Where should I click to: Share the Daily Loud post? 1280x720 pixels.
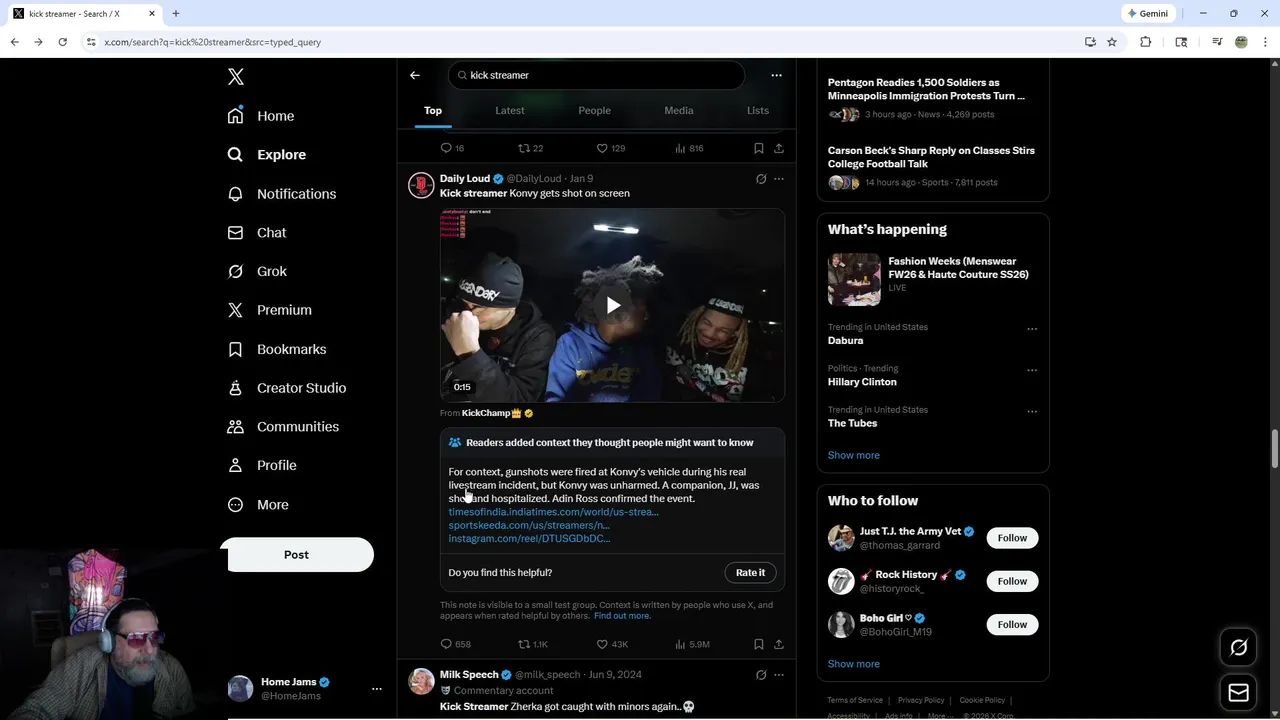pyautogui.click(x=779, y=645)
